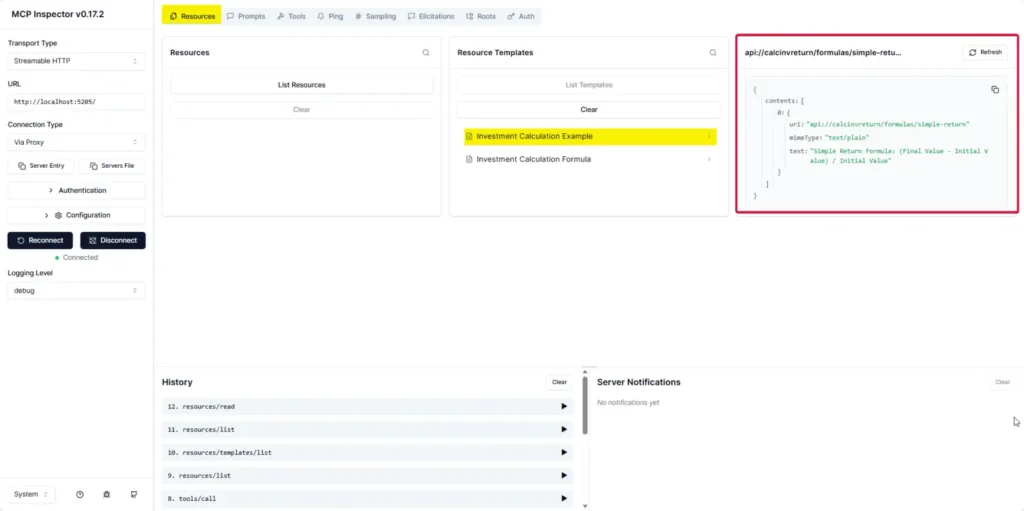Open the help icon in sidebar footer
1024x511 pixels.
(80, 495)
